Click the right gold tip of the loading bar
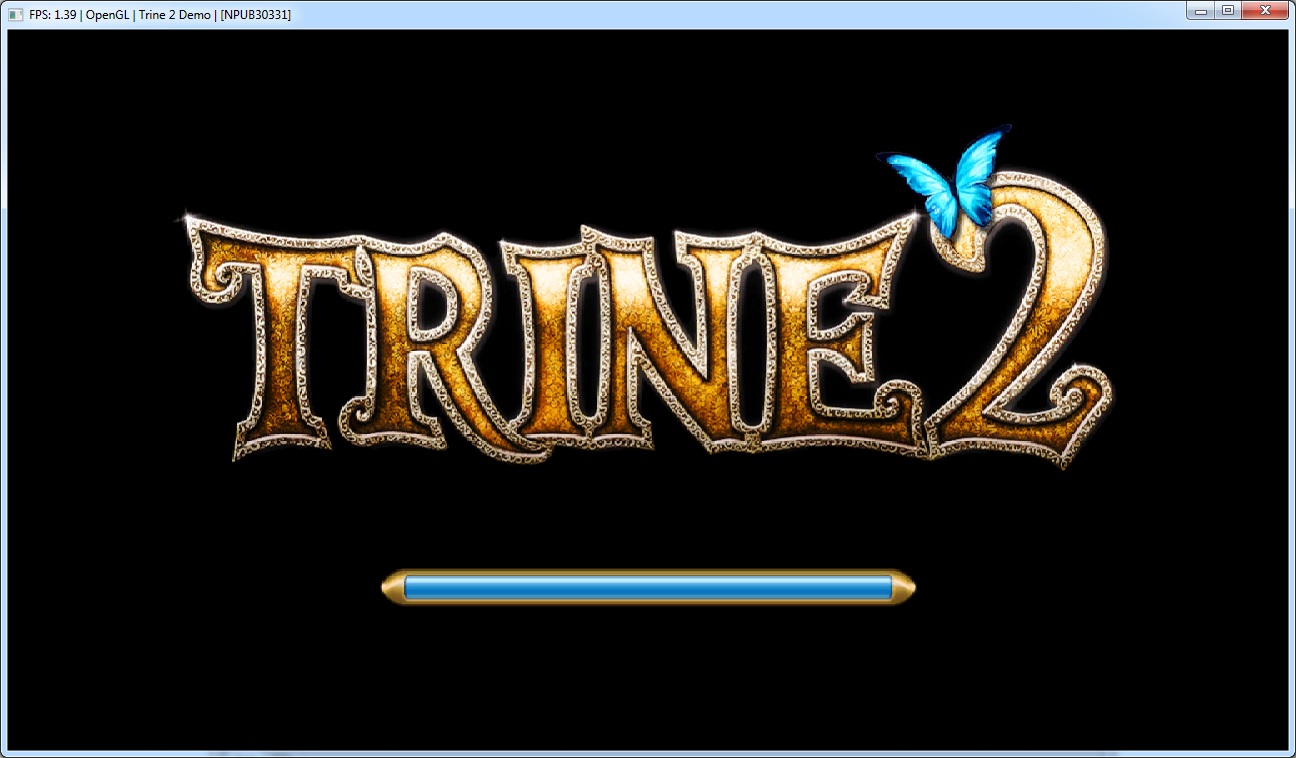This screenshot has height=758, width=1296. pyautogui.click(x=903, y=588)
